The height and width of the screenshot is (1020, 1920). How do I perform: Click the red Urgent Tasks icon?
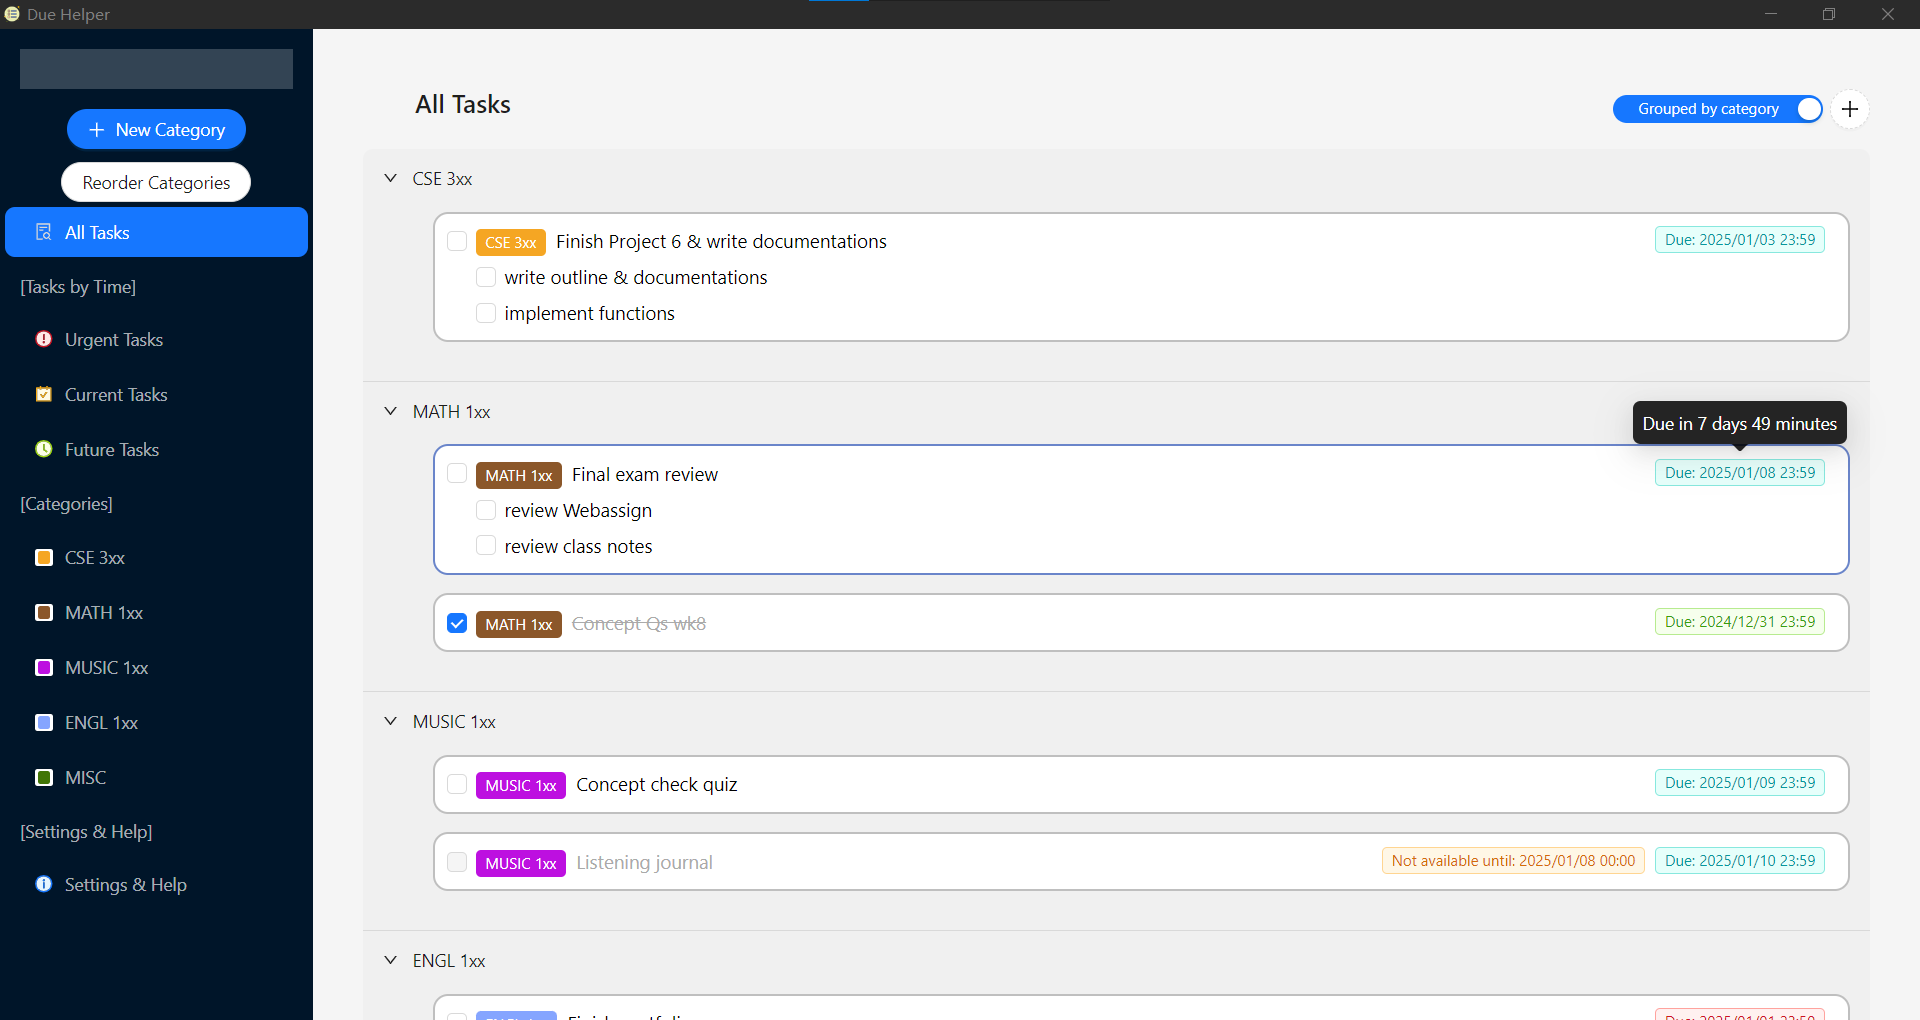(x=44, y=339)
